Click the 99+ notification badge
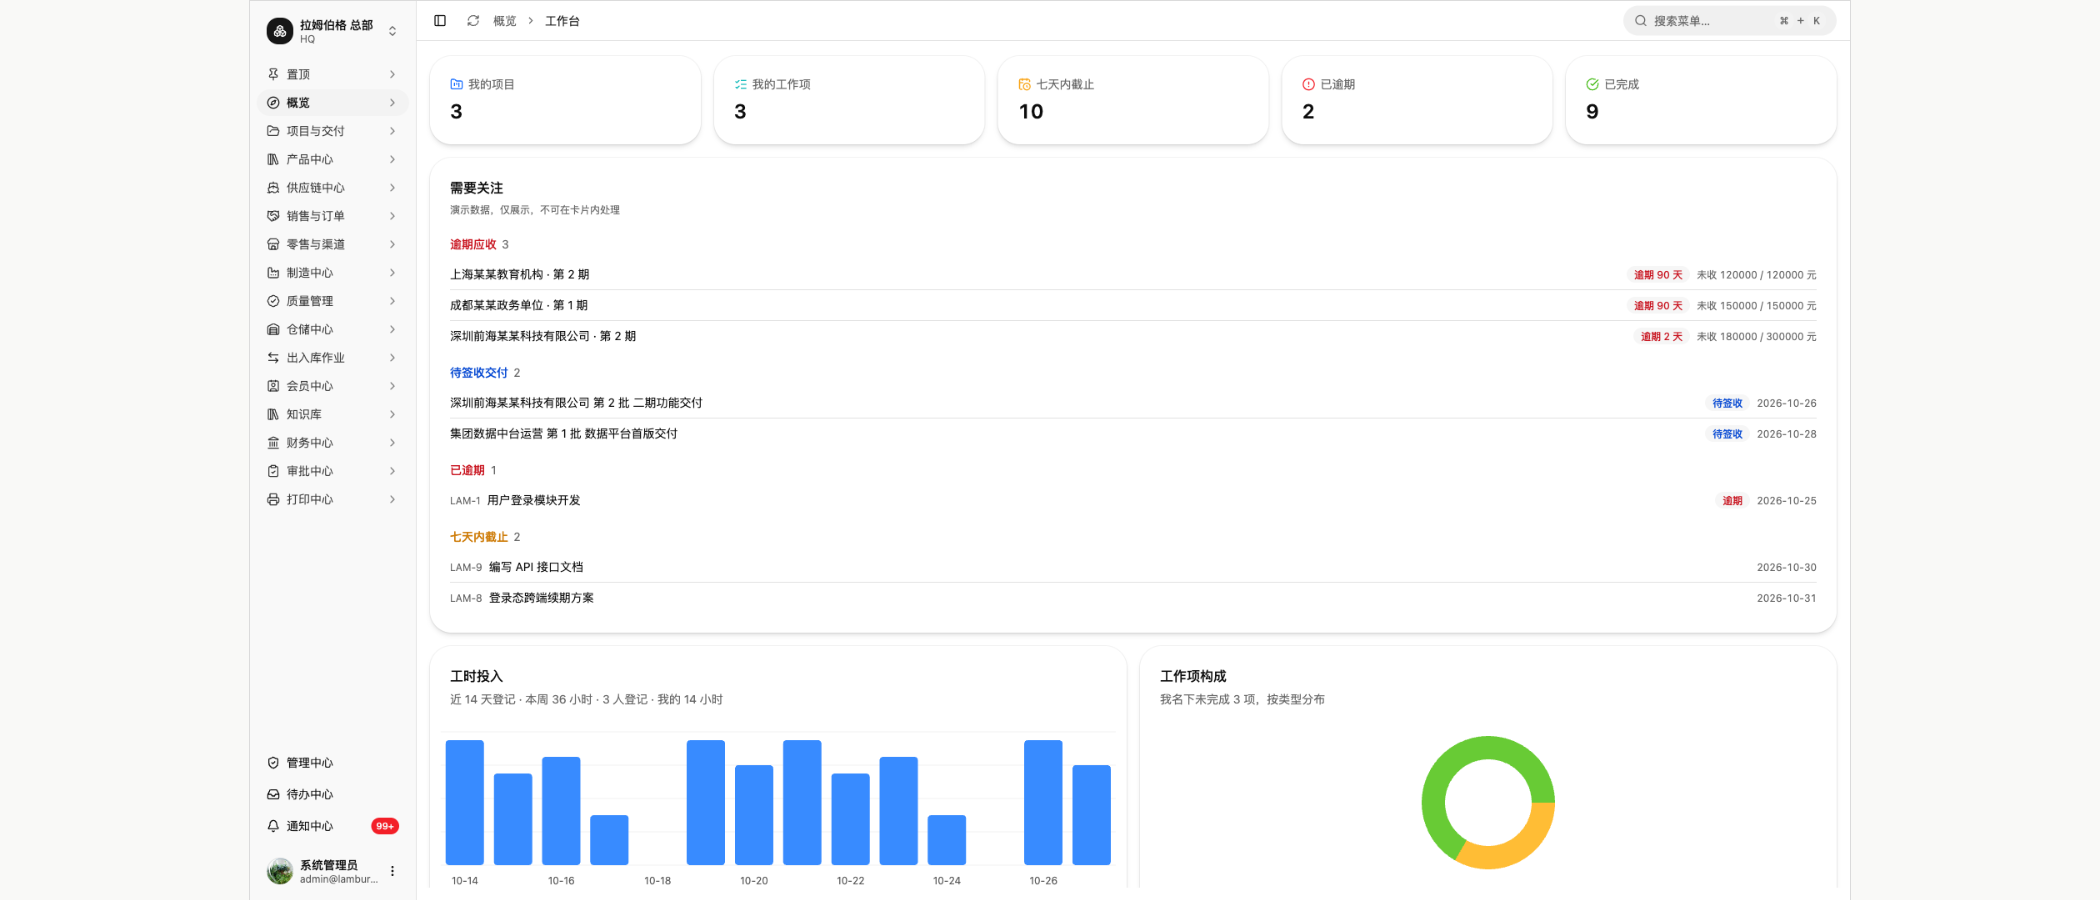2100x900 pixels. click(x=385, y=826)
